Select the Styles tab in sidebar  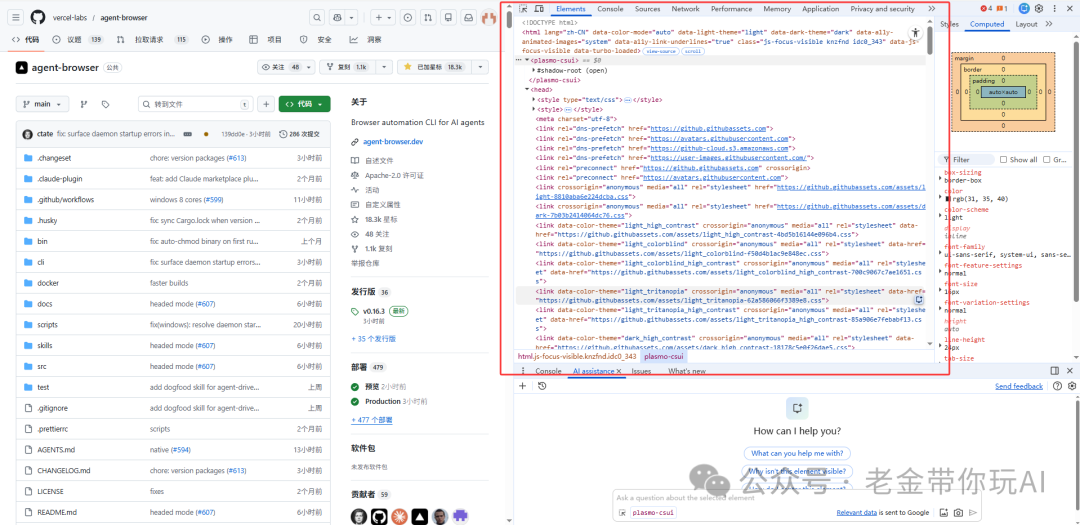pyautogui.click(x=949, y=24)
